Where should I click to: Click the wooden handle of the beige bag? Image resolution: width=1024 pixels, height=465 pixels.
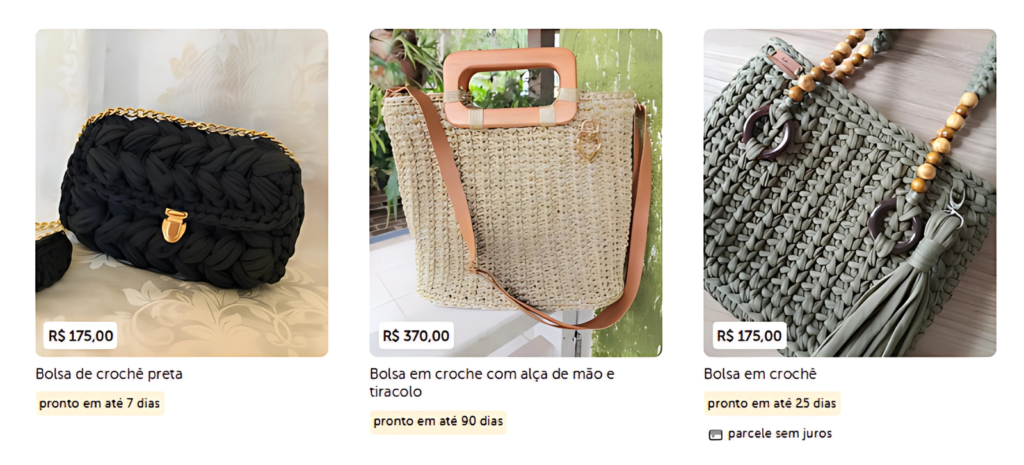[x=509, y=87]
